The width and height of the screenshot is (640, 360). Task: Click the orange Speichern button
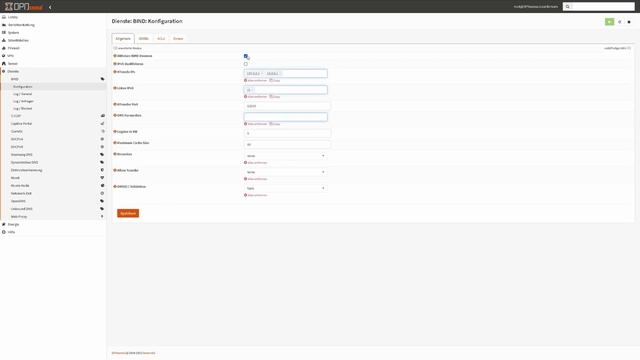[128, 213]
